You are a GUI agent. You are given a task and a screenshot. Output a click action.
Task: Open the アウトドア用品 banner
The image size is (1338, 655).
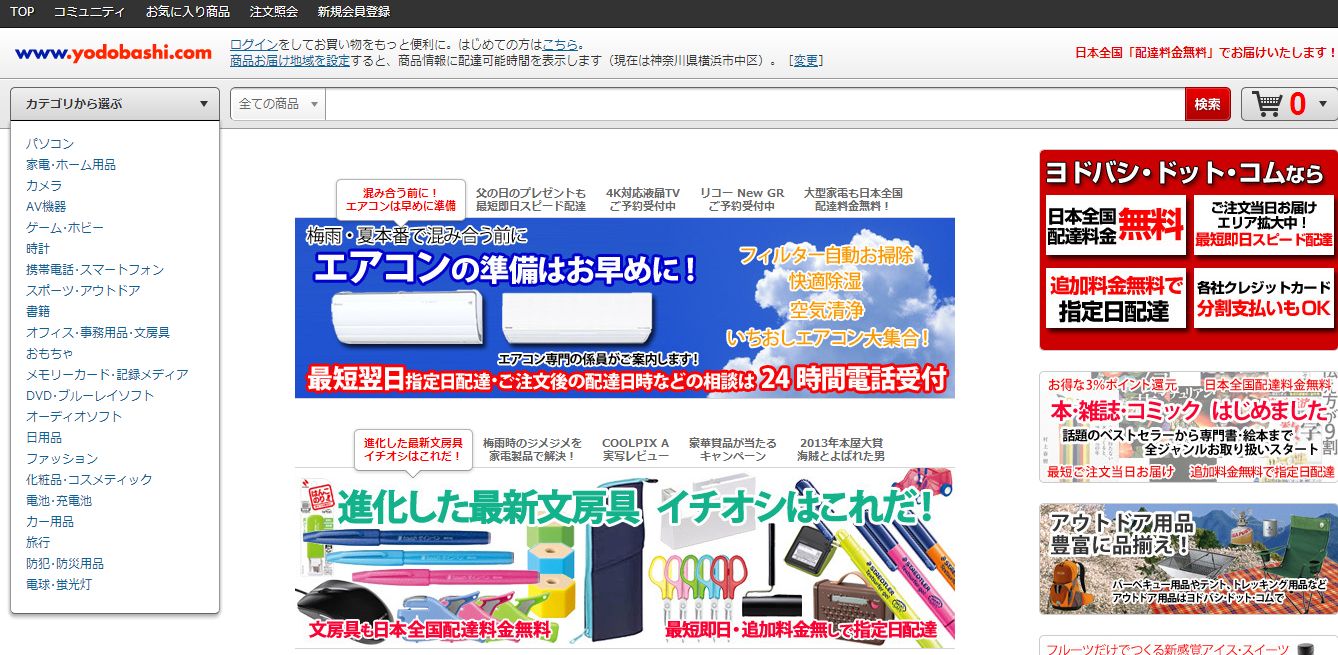point(1188,559)
